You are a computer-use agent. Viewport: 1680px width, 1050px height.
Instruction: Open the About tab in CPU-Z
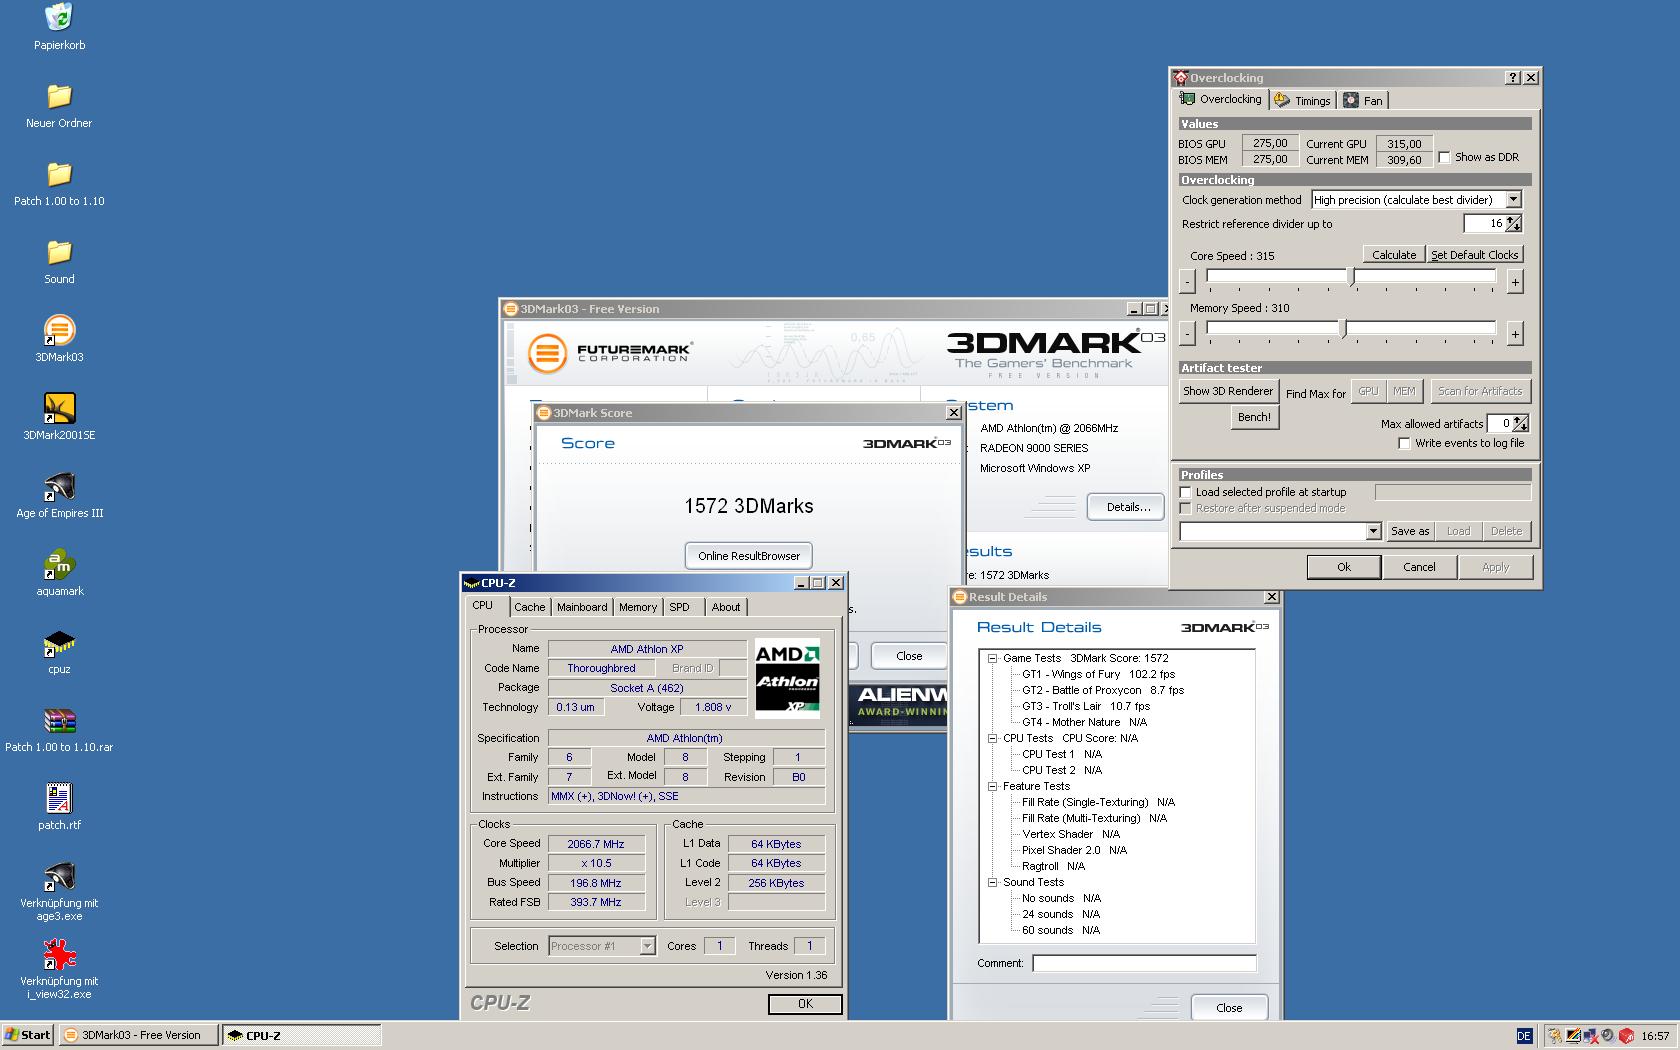coord(726,607)
